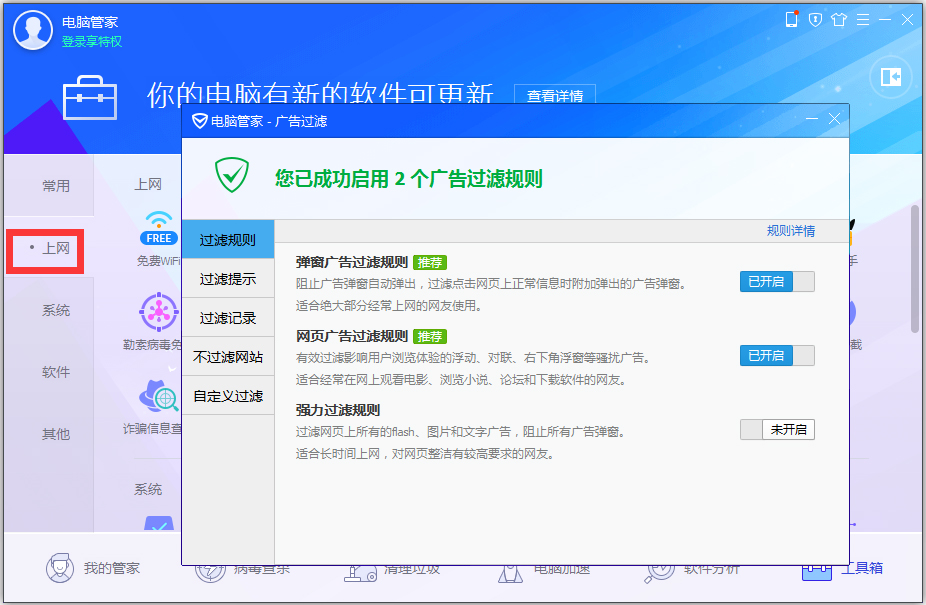Click the 我的管家 icon in bottom bar

tap(60, 568)
